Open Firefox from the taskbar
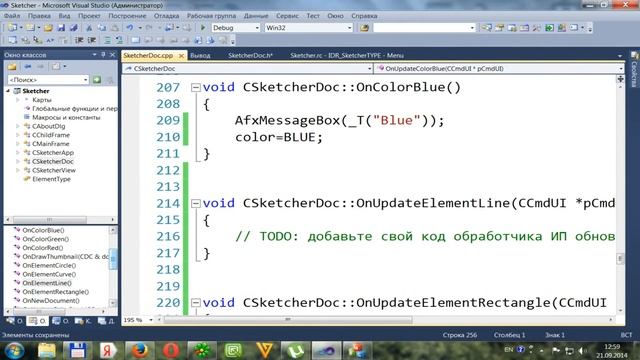The width and height of the screenshot is (640, 360). click(139, 350)
